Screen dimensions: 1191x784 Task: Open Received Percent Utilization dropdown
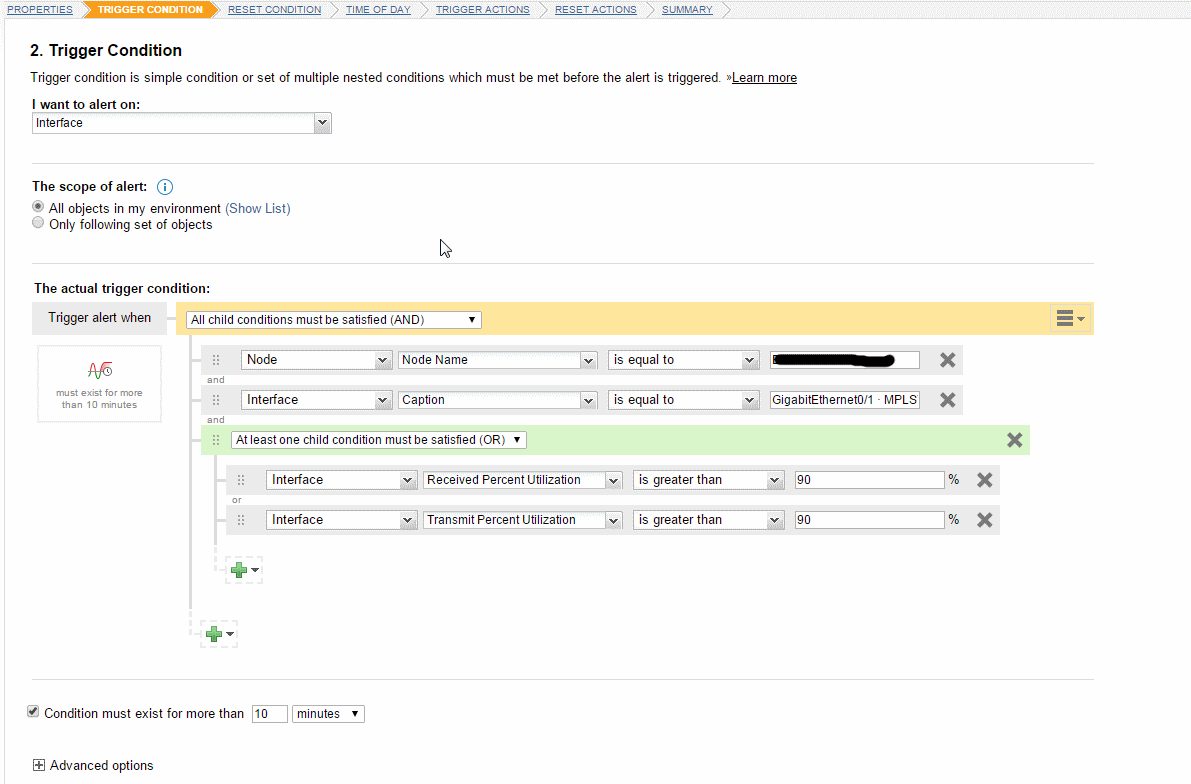(523, 480)
